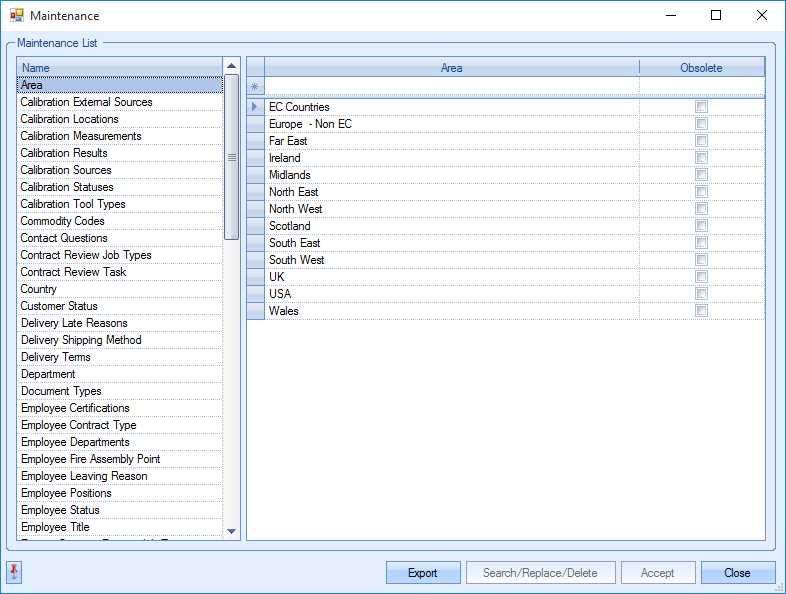786x594 pixels.
Task: Click the Maintenance List scrollbar thumb
Action: point(232,157)
